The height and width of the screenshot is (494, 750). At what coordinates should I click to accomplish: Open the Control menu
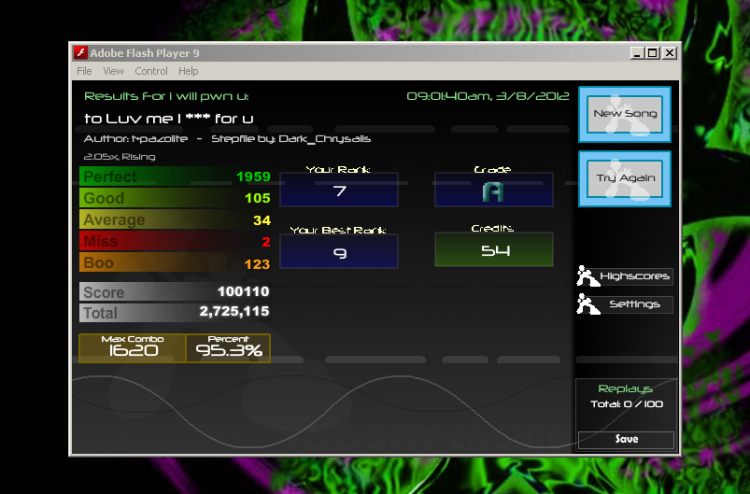coord(151,71)
